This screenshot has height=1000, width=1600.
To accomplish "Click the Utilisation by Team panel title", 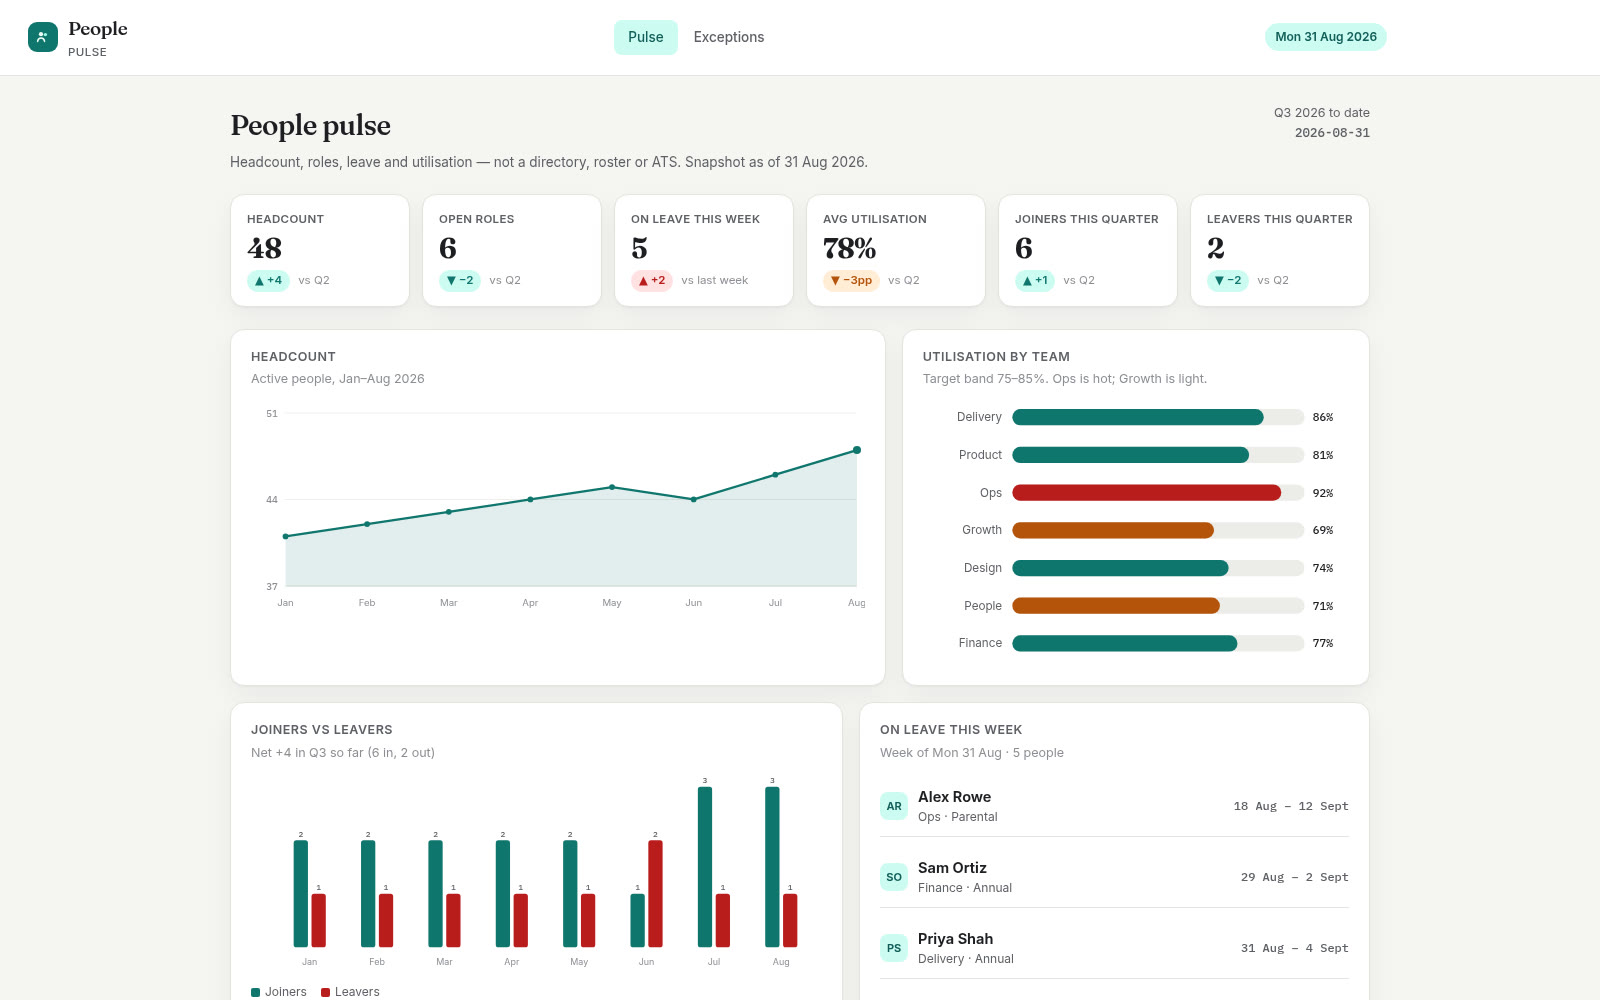I will click(x=996, y=357).
